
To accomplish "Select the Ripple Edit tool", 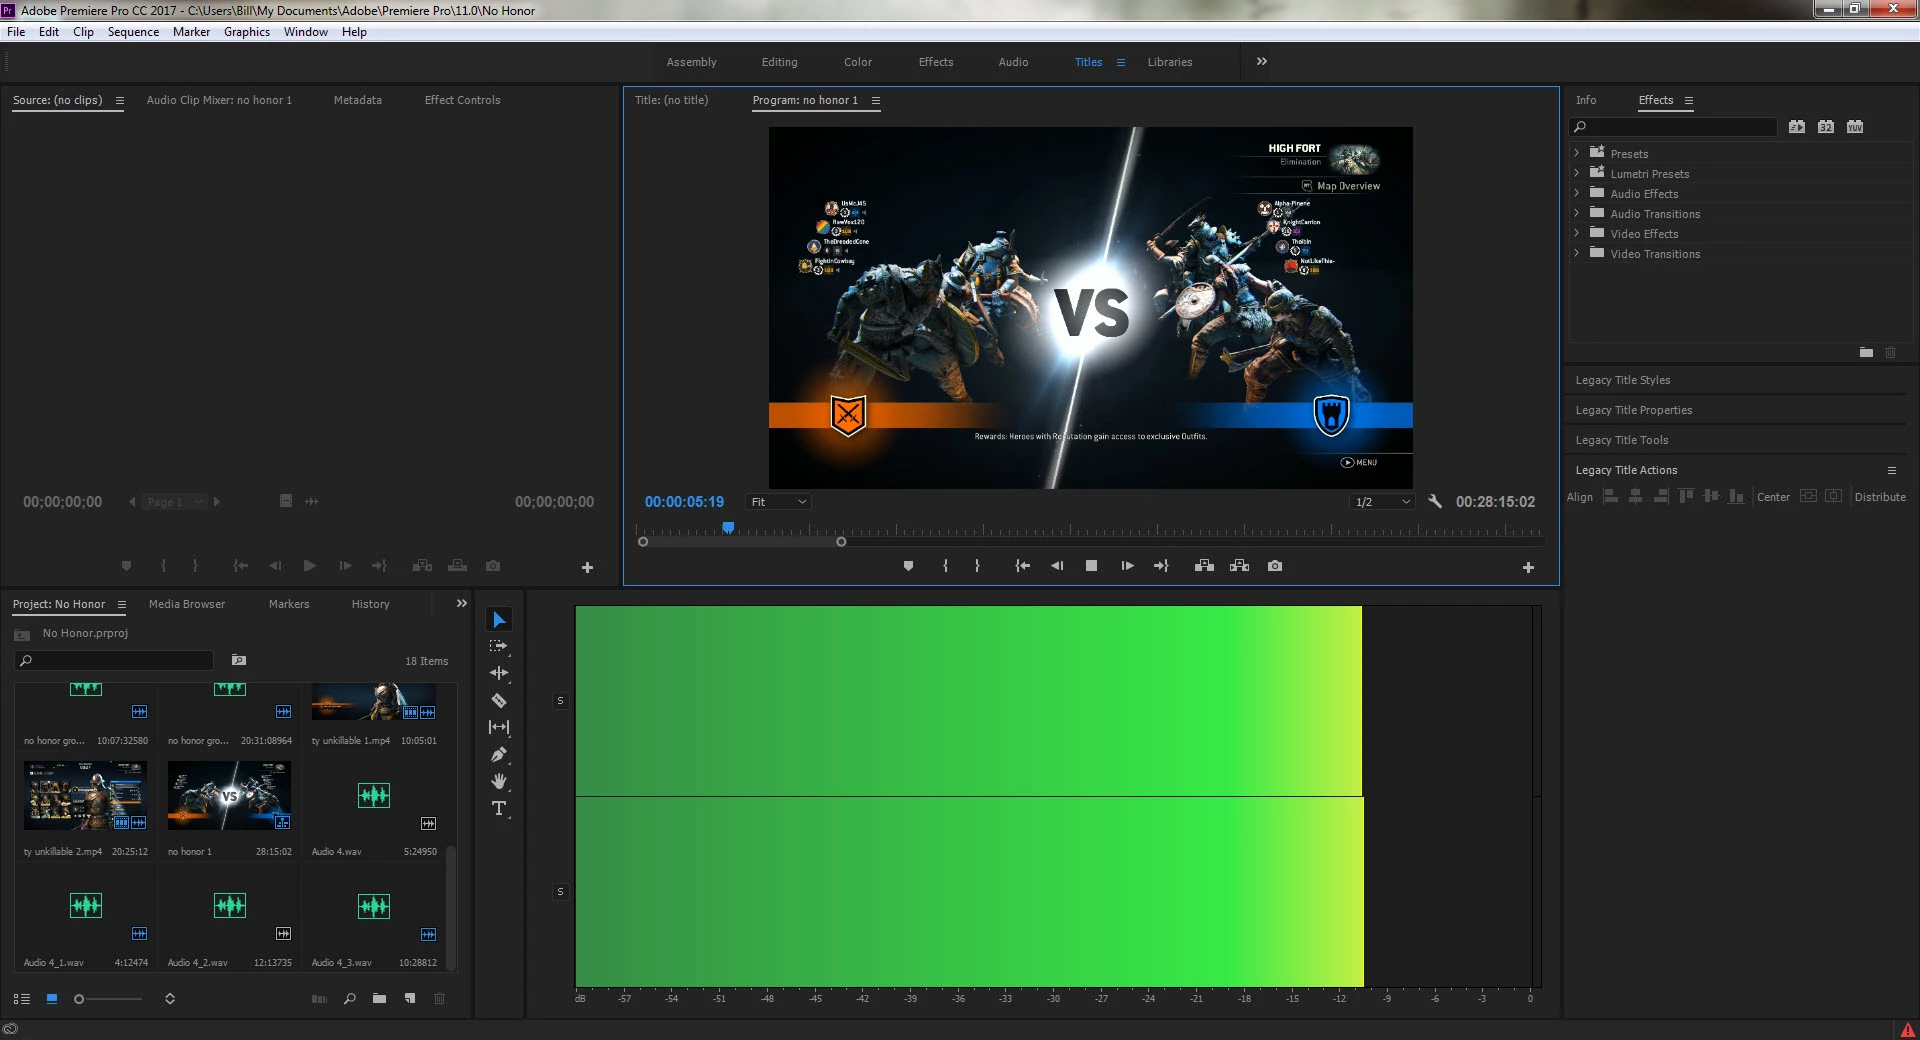I will [x=499, y=674].
